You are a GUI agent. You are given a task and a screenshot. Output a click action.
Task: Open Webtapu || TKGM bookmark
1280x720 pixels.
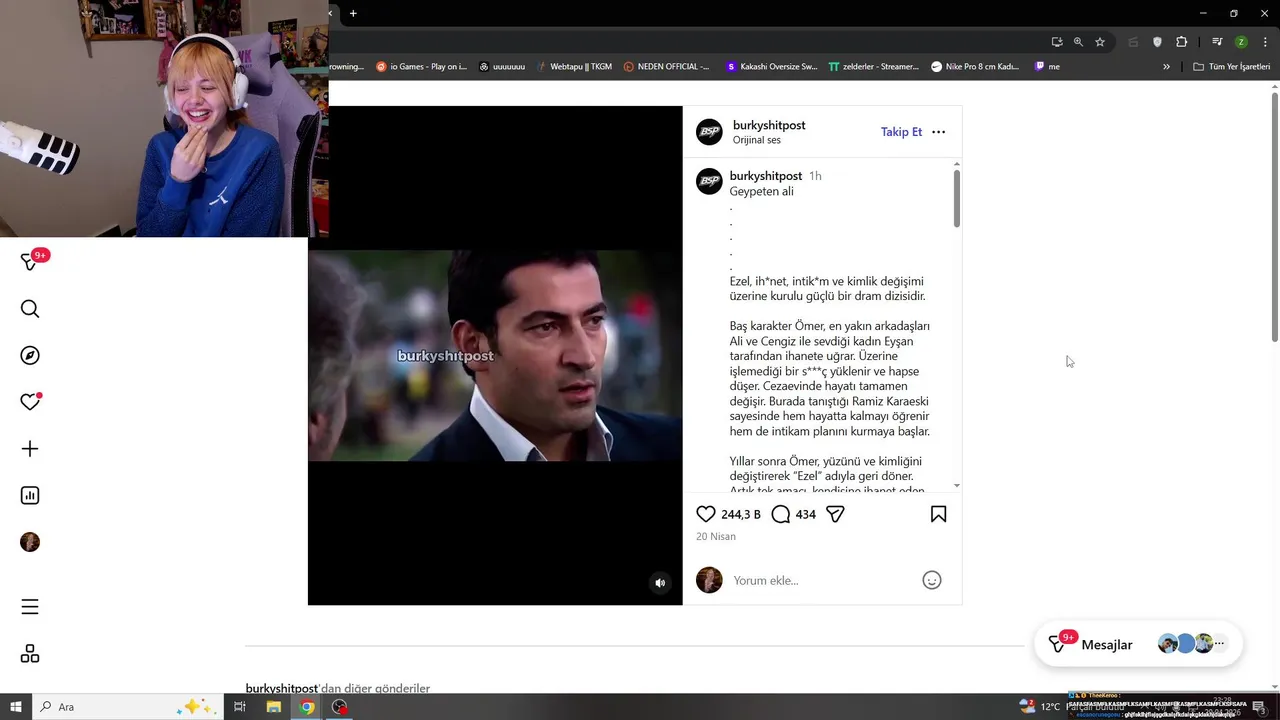tap(573, 67)
